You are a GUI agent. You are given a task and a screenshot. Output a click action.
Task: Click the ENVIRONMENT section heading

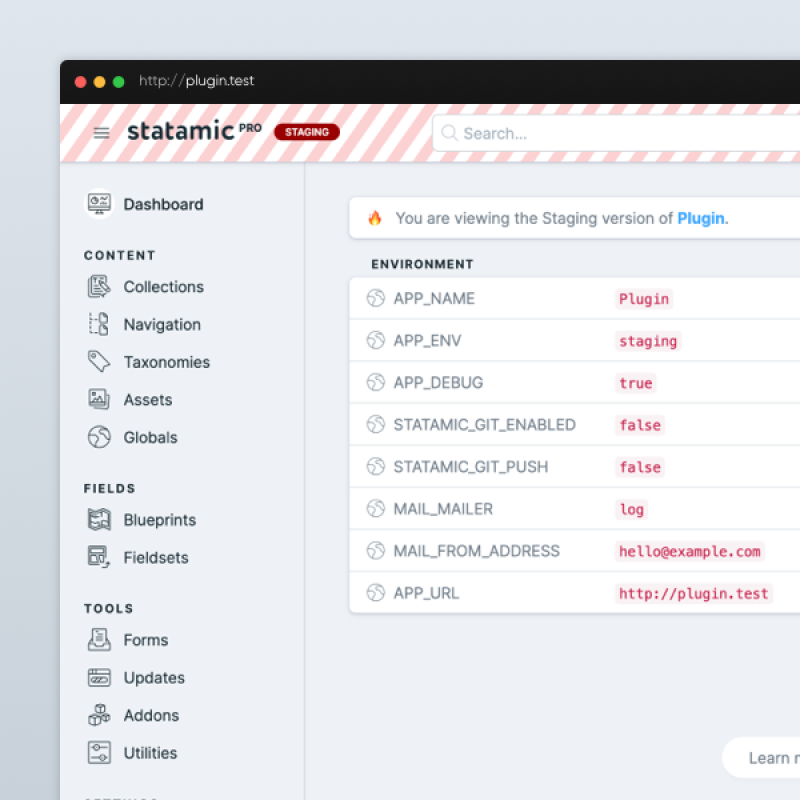coord(422,264)
